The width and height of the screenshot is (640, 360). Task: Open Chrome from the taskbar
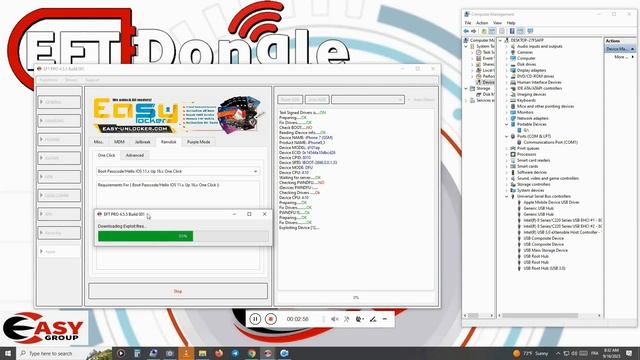pos(252,353)
